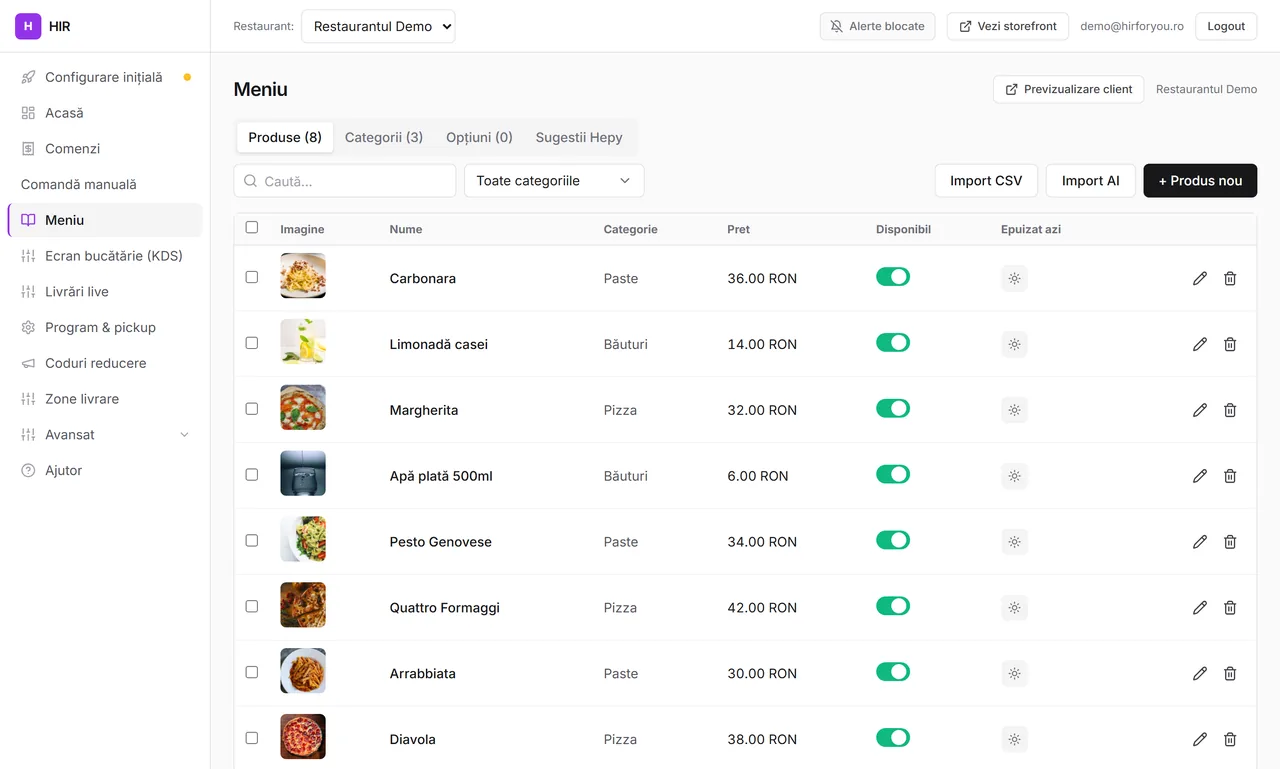The width and height of the screenshot is (1280, 769).
Task: Check the Carbonara row checkbox
Action: [252, 277]
